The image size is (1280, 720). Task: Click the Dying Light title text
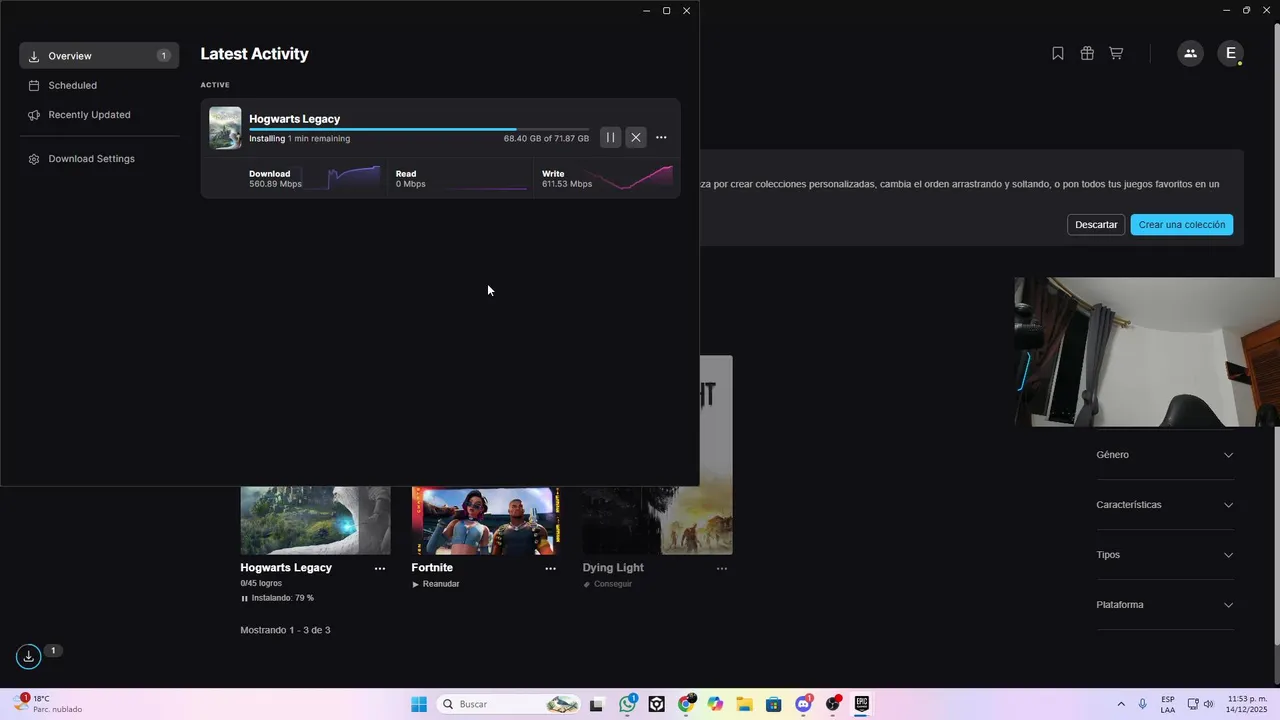click(613, 568)
